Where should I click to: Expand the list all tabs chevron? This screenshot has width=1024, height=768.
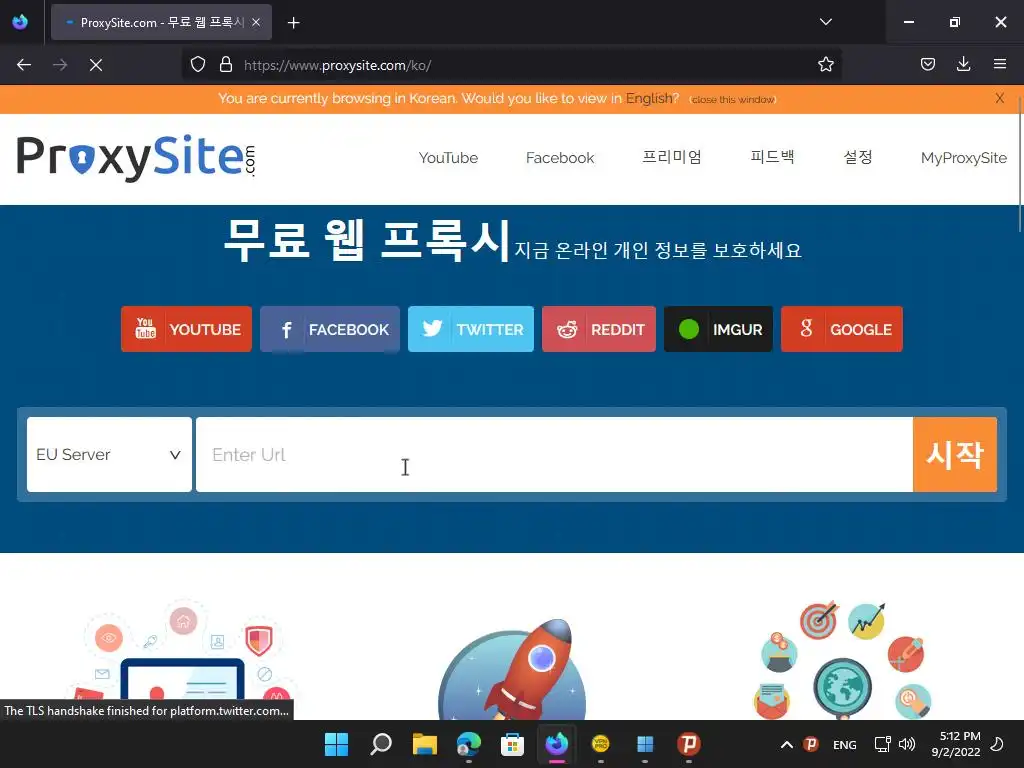825,22
